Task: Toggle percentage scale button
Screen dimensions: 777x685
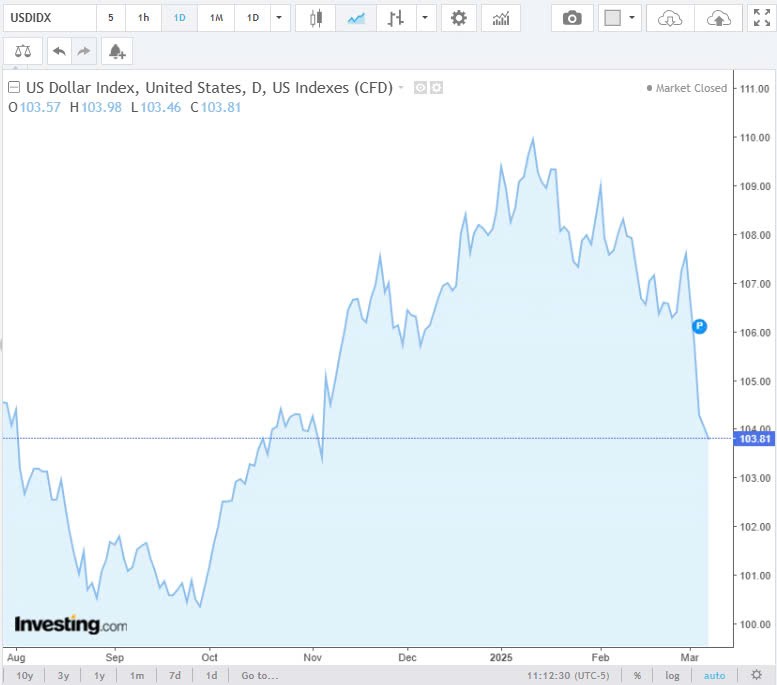Action: [x=637, y=676]
